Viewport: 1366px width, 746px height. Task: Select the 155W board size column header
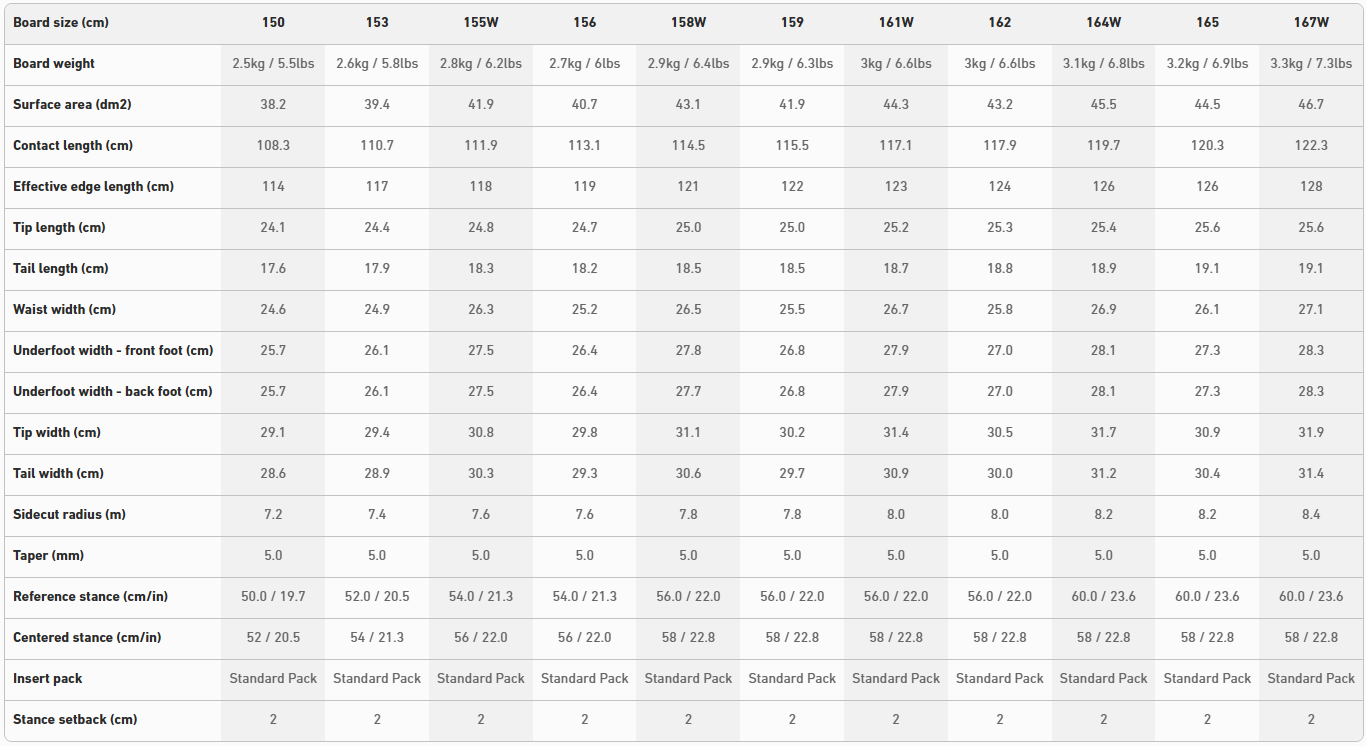click(x=481, y=22)
